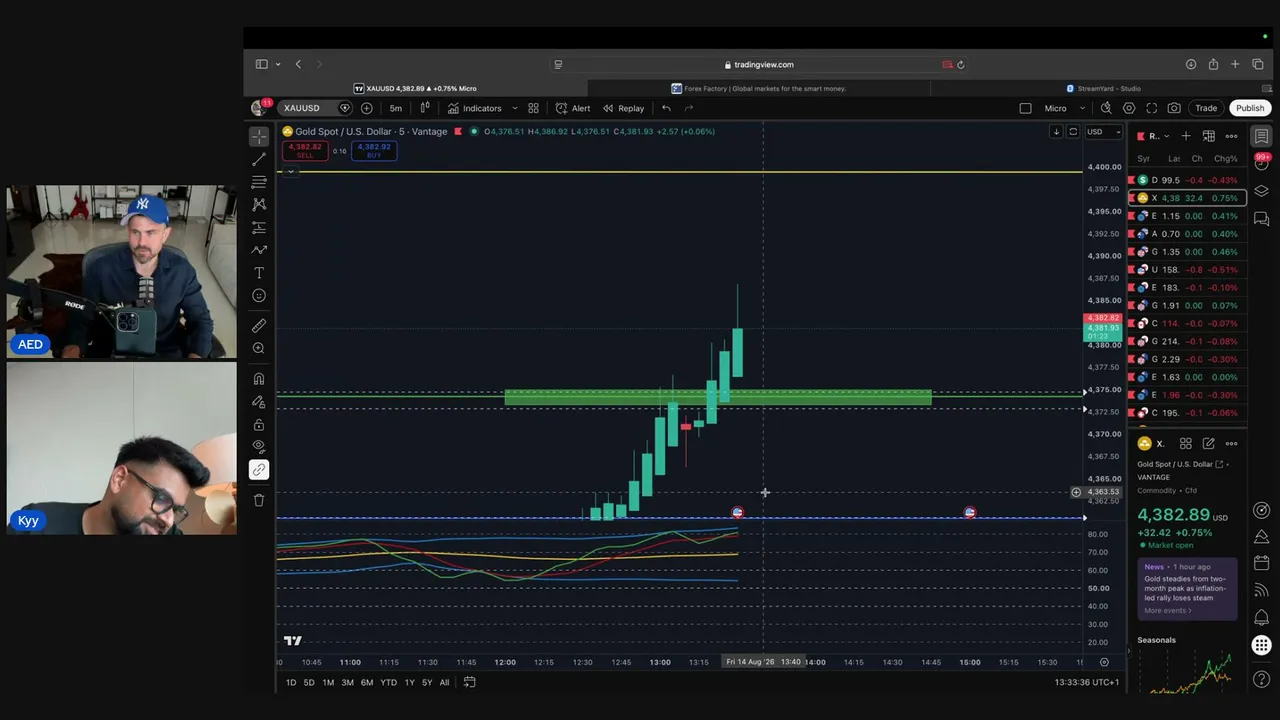
Task: Enter fullscreen mode
Action: (x=1152, y=108)
